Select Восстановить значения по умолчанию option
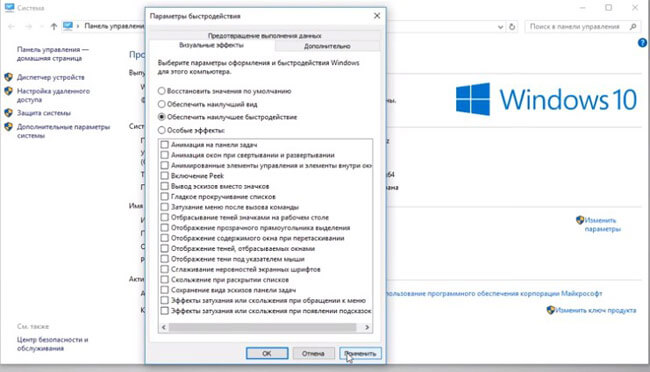This screenshot has height=372, width=650. tap(162, 91)
